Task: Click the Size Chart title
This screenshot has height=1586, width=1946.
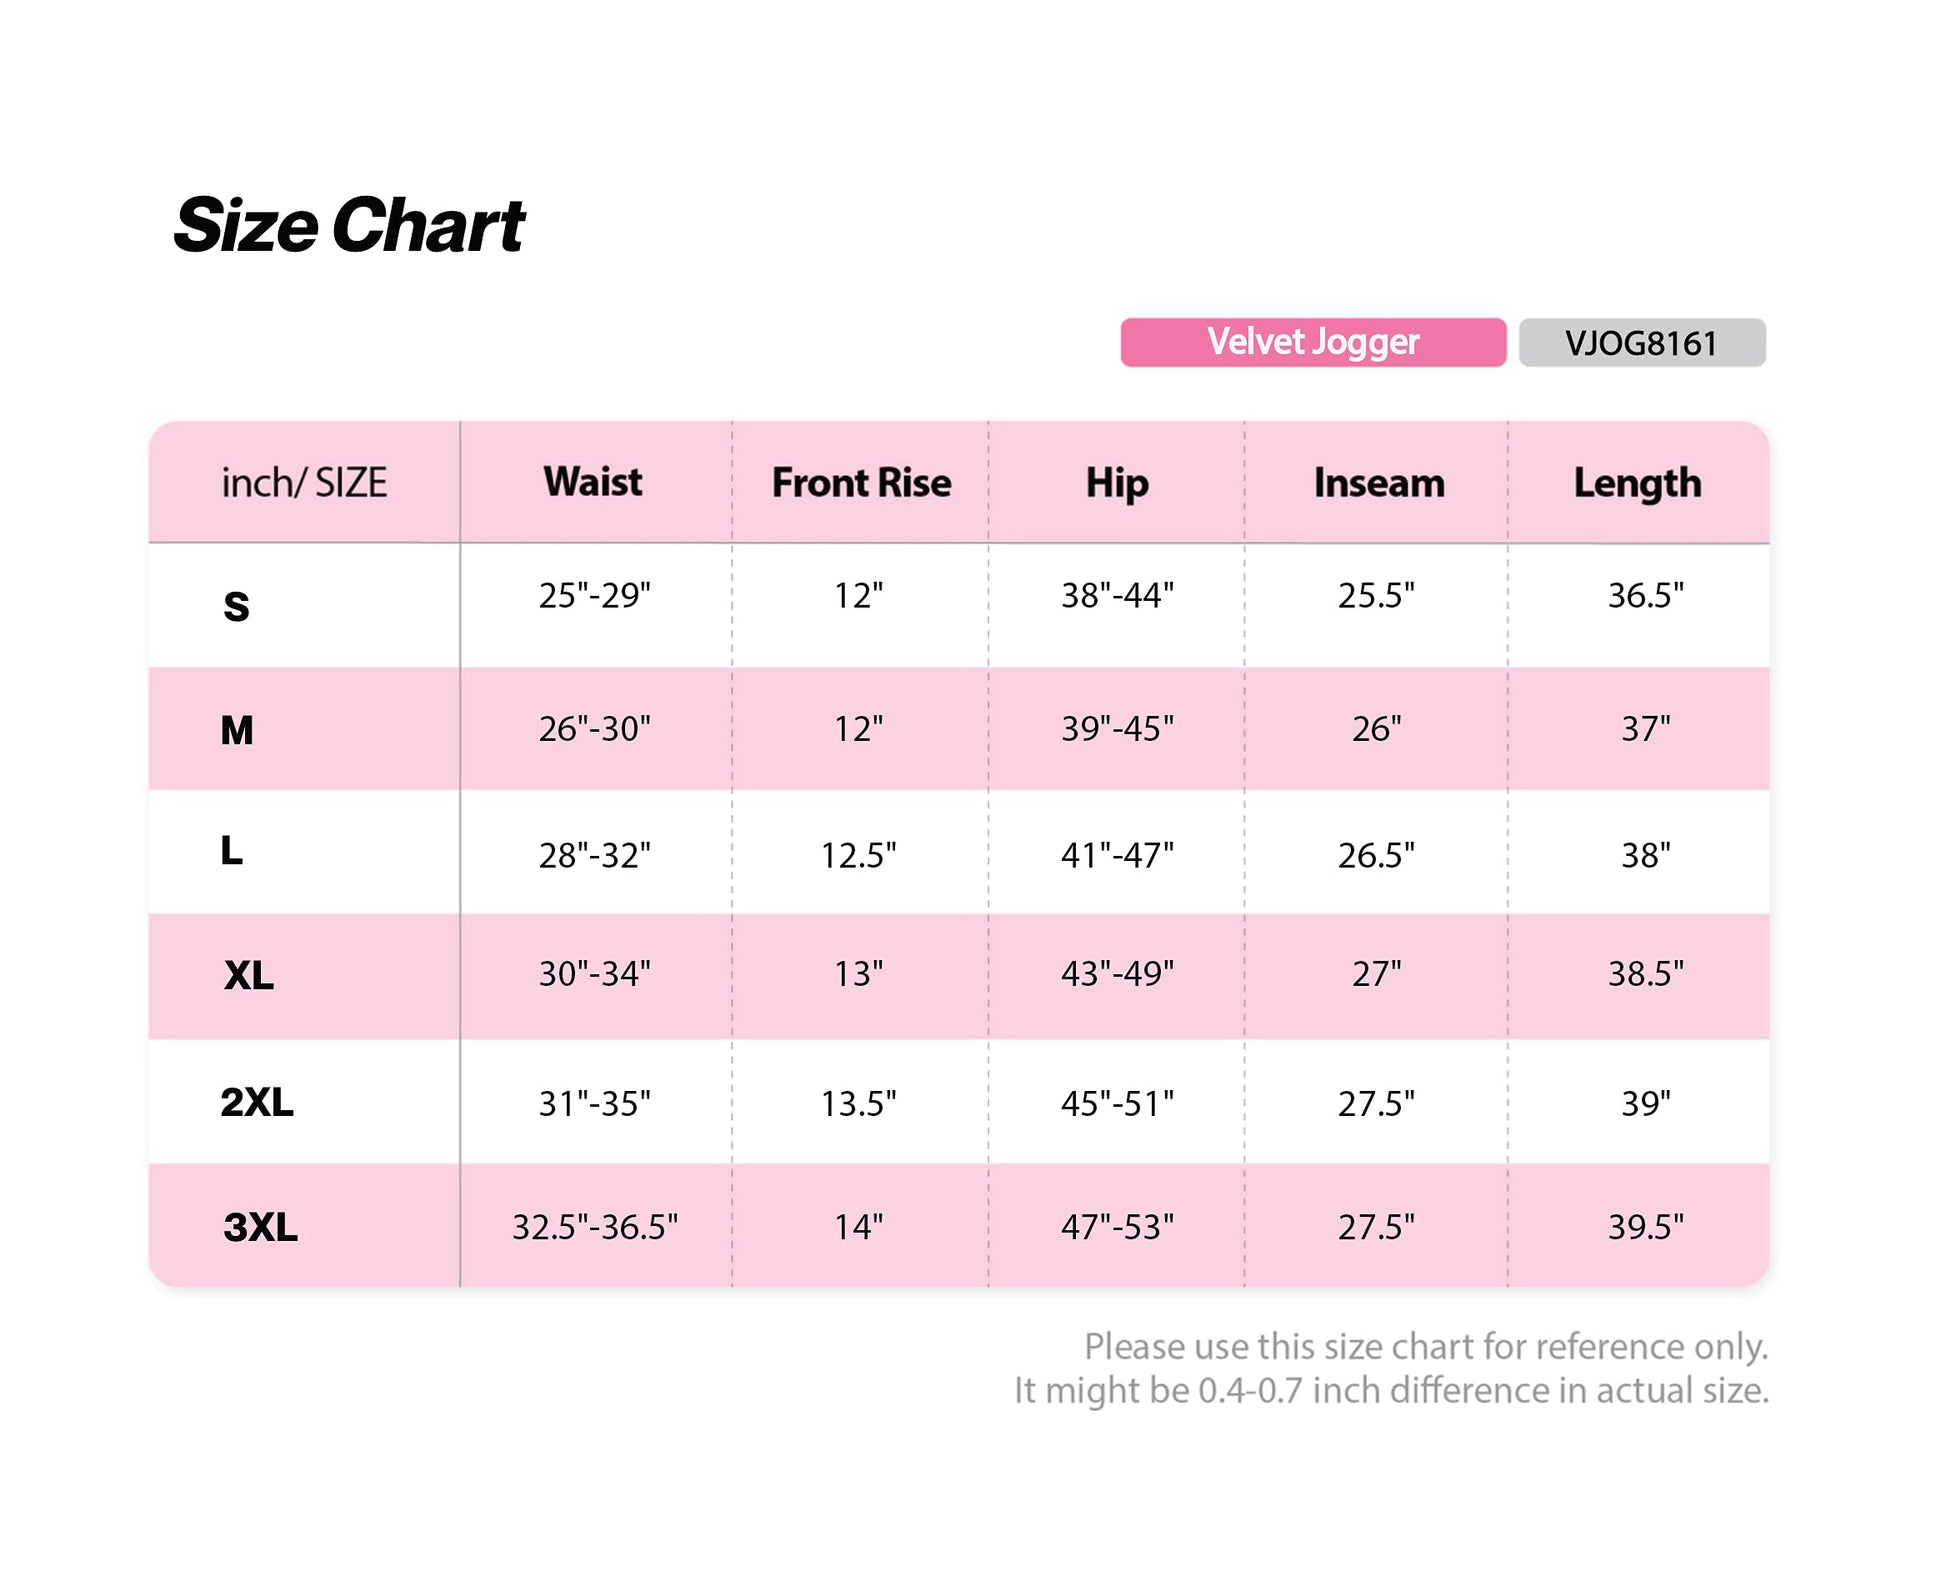Action: 349,225
